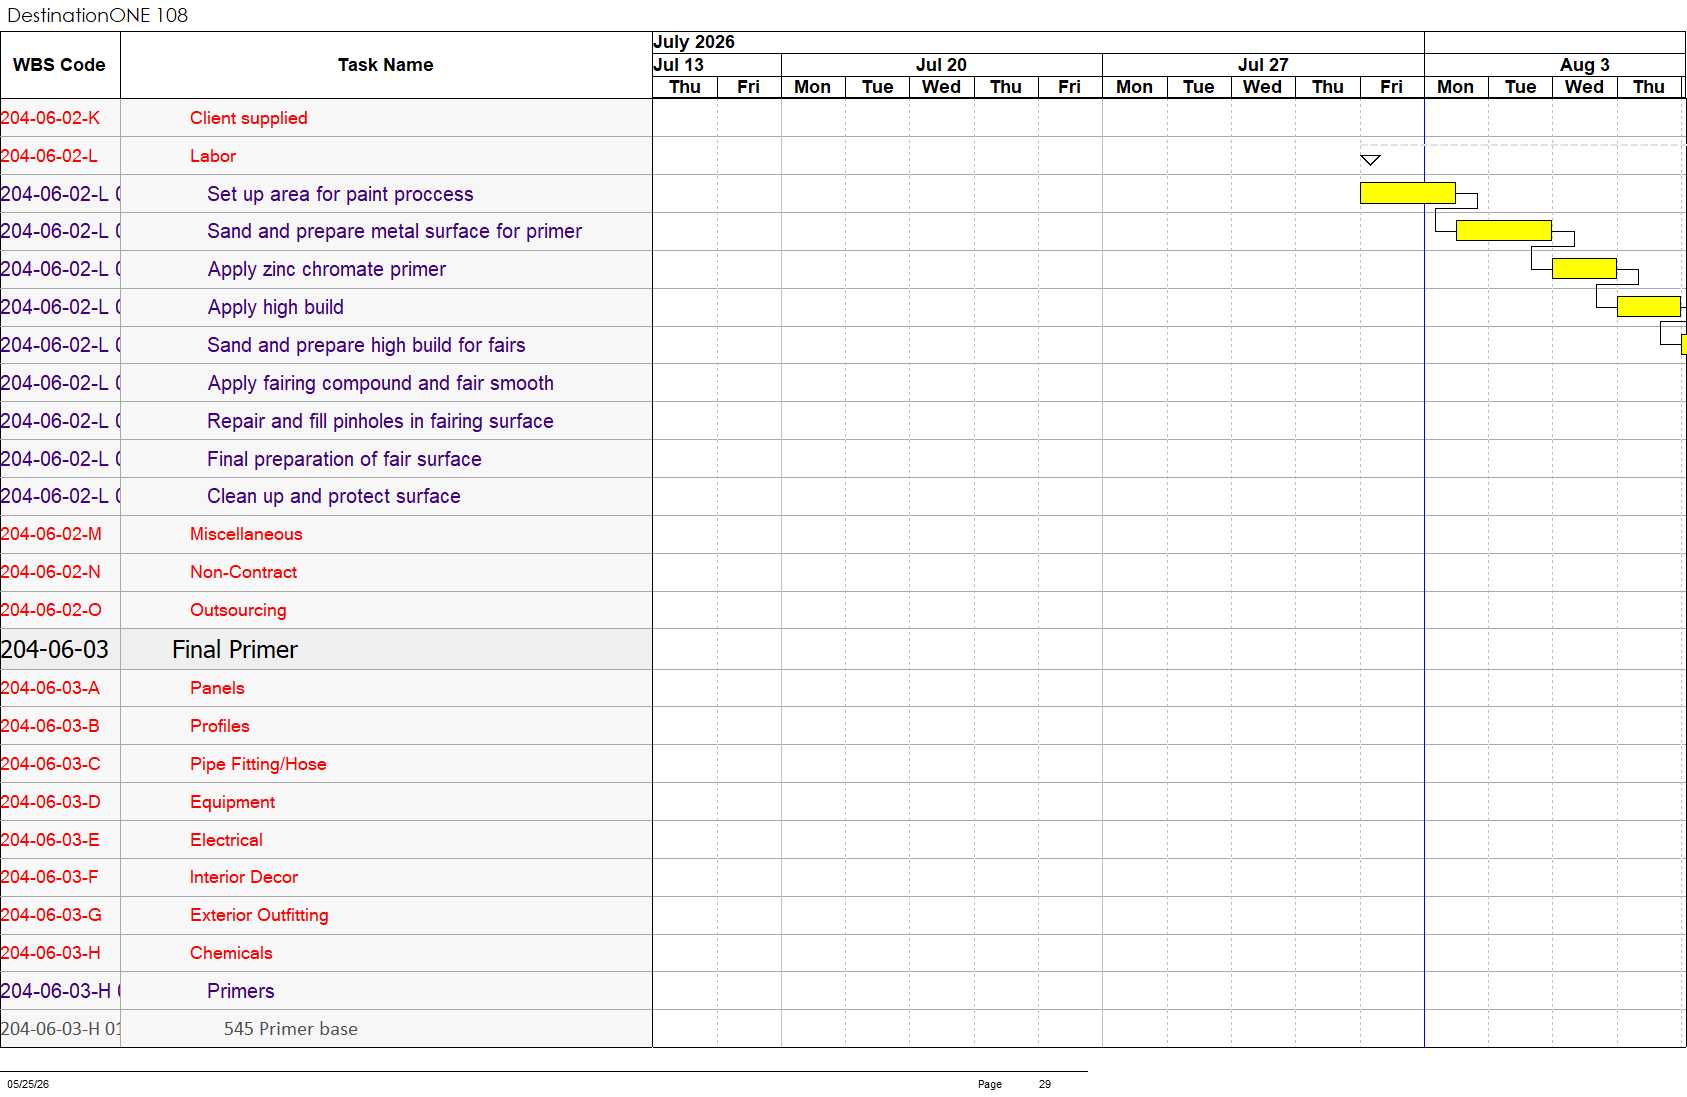Click WBS code 204-06-03
This screenshot has height=1097, width=1687.
click(55, 650)
